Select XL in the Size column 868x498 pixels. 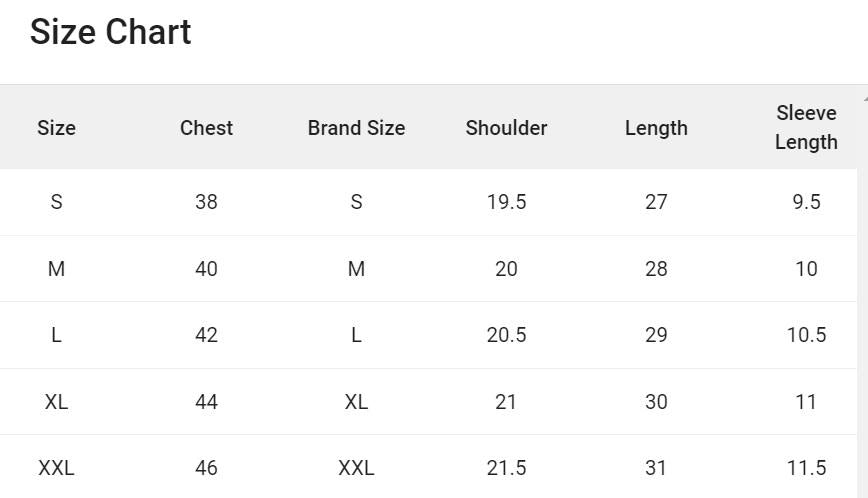56,402
